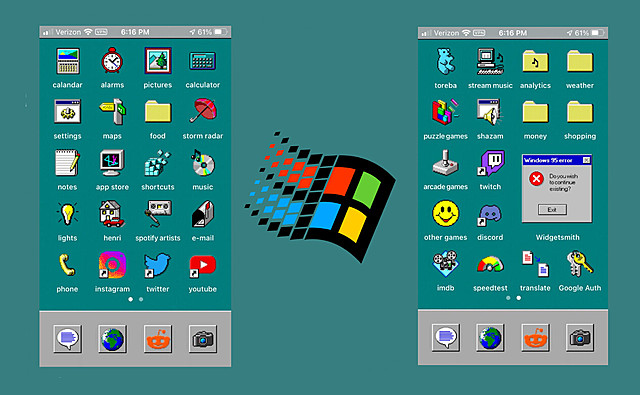The image size is (640, 395).
Task: Open the food folder
Action: pyautogui.click(x=158, y=111)
